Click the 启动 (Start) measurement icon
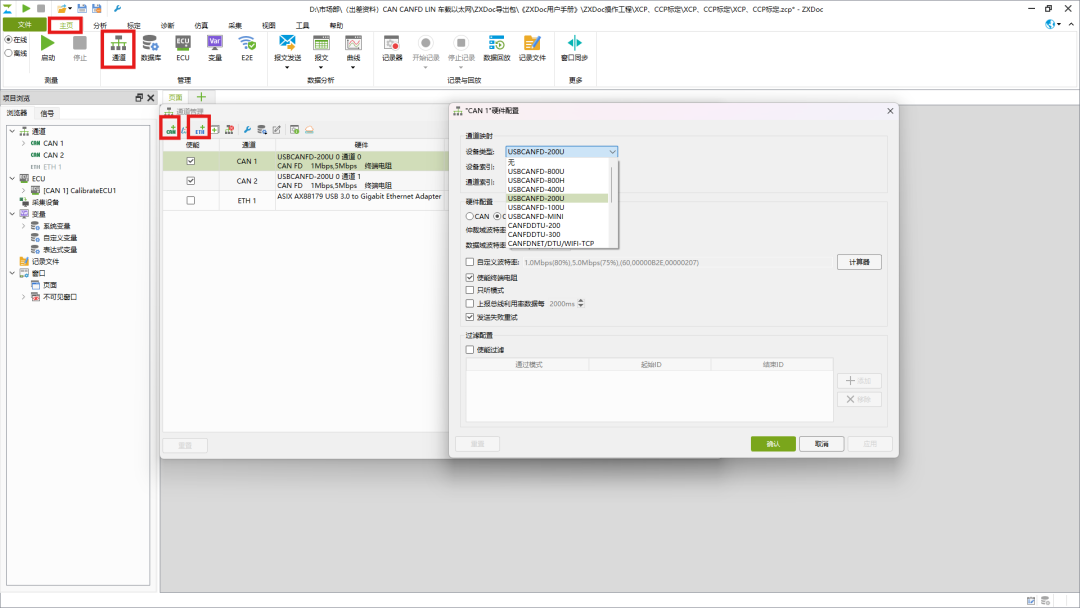The image size is (1080, 608). click(x=48, y=44)
